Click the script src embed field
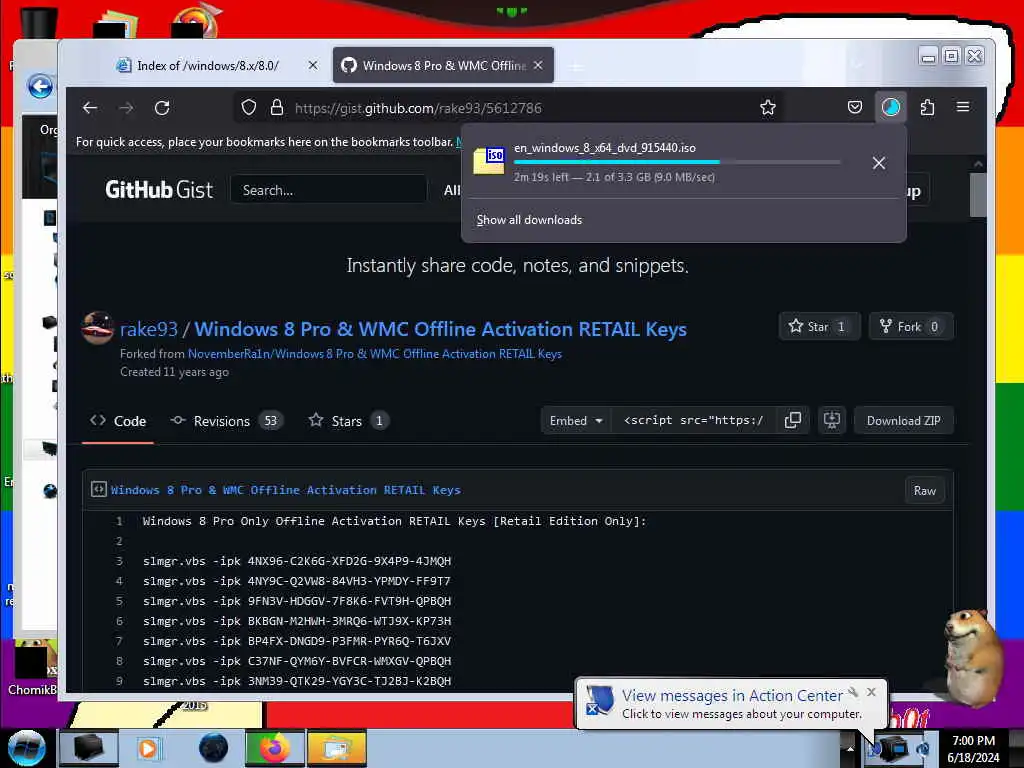1024x768 pixels. pos(694,421)
